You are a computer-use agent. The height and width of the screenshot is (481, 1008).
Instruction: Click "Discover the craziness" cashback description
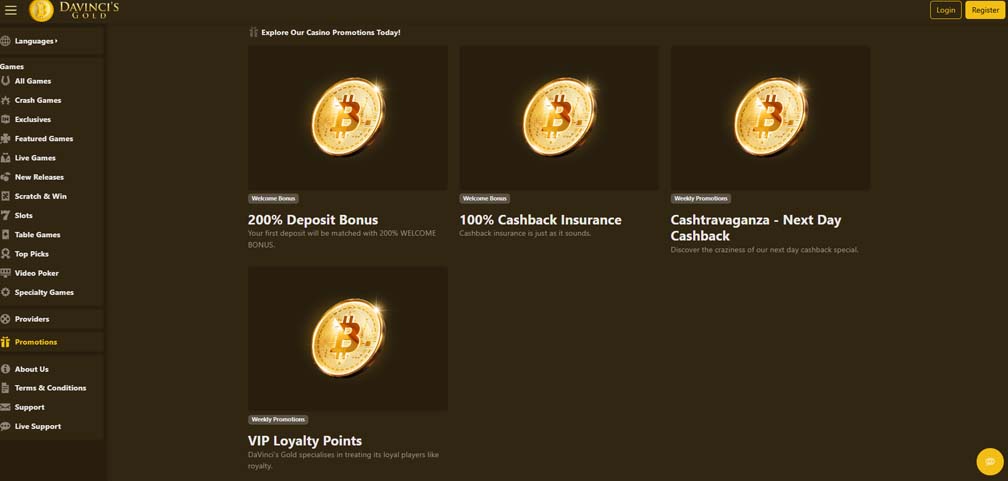click(x=764, y=250)
